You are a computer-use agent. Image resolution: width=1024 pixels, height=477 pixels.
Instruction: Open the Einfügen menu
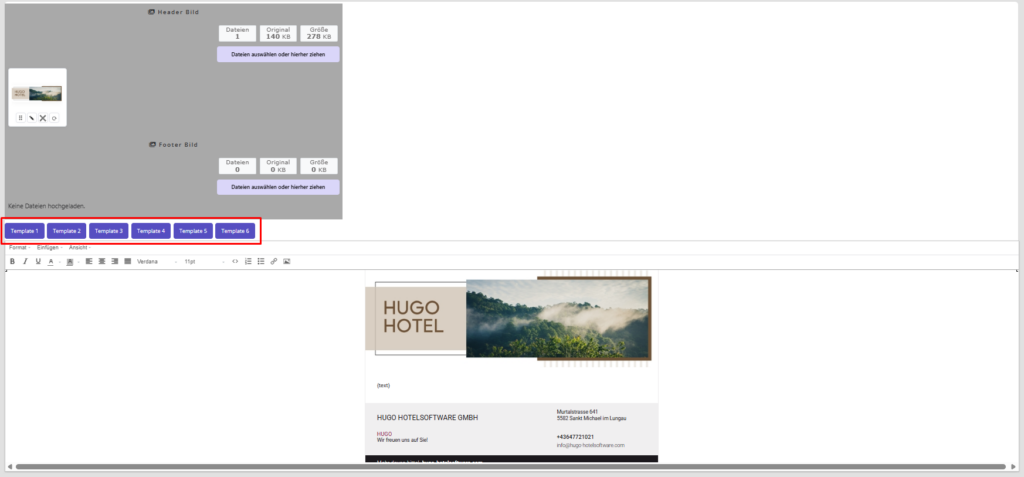(x=48, y=247)
